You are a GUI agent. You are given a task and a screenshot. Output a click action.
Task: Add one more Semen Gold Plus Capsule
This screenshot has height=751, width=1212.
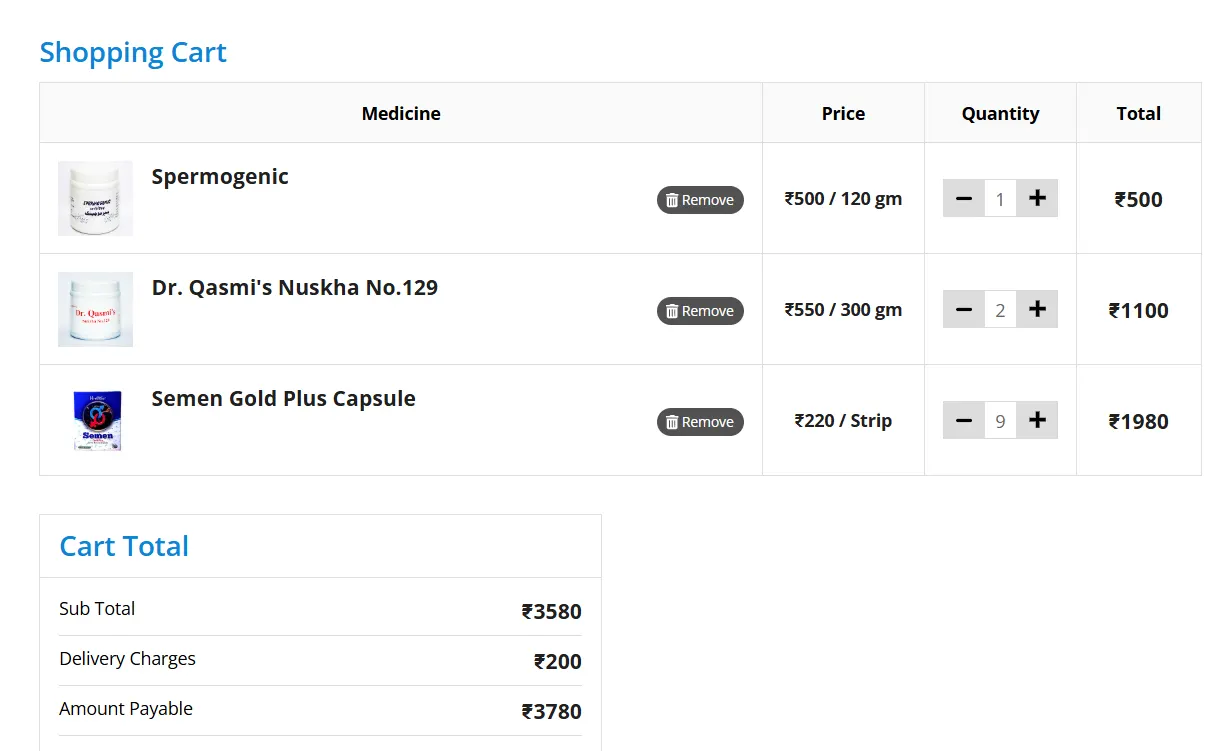coord(1037,421)
